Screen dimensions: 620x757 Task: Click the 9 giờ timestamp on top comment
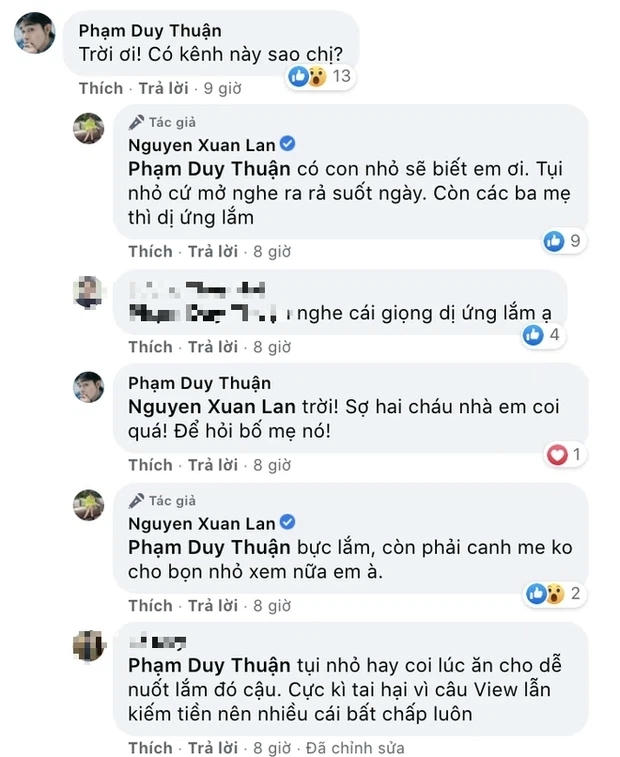(222, 88)
